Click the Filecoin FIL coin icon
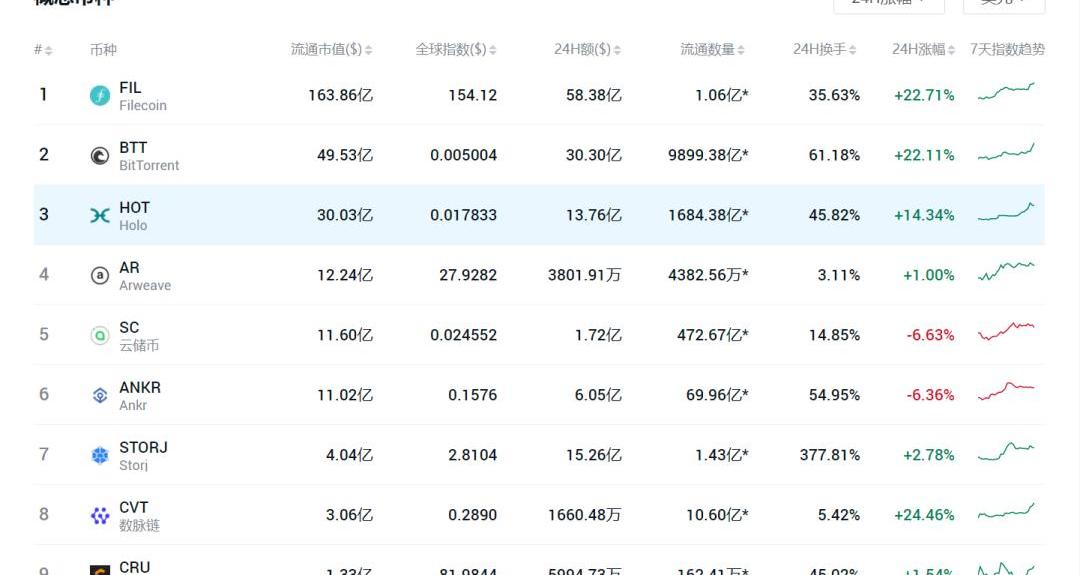The width and height of the screenshot is (1080, 575). point(100,96)
